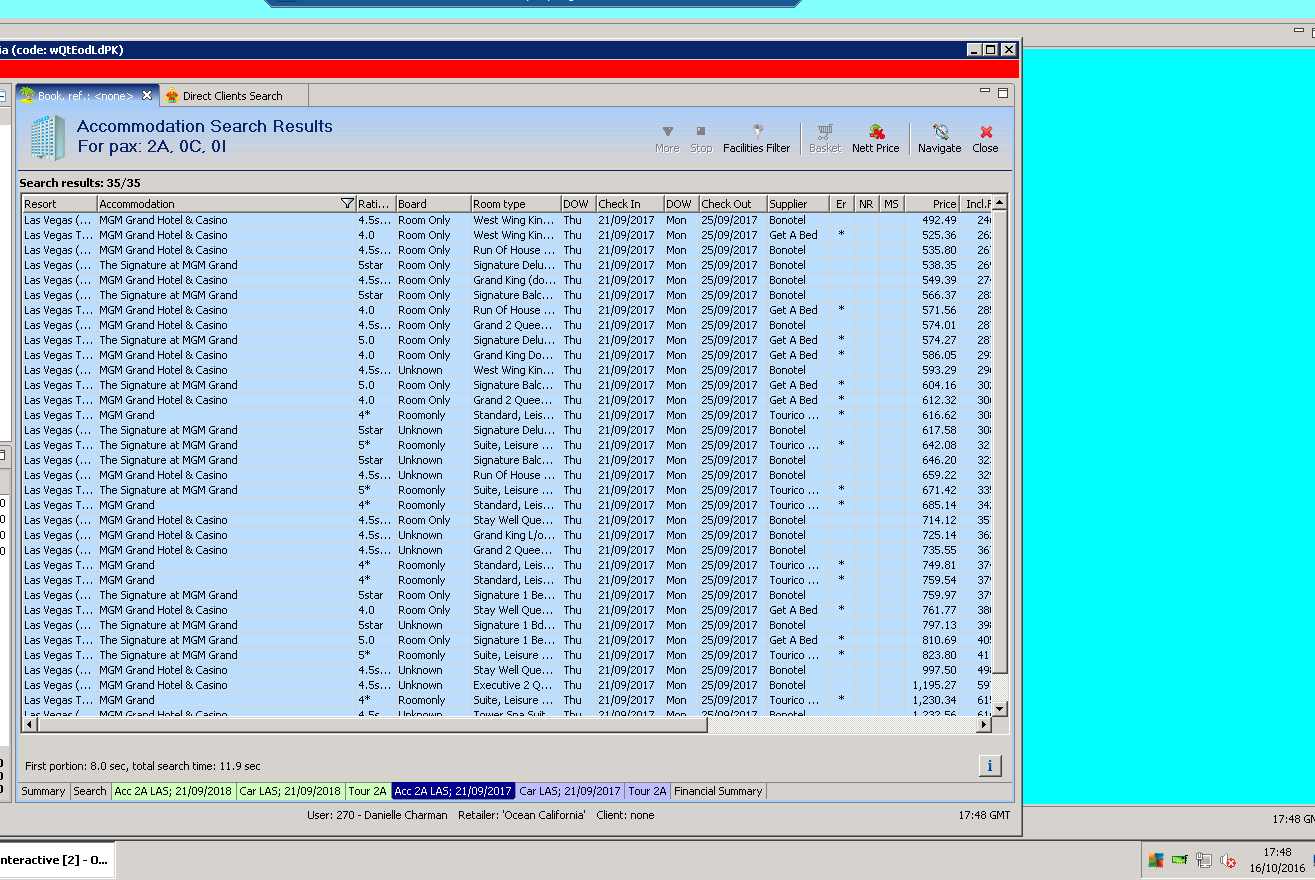Click the blue info button

click(x=989, y=766)
